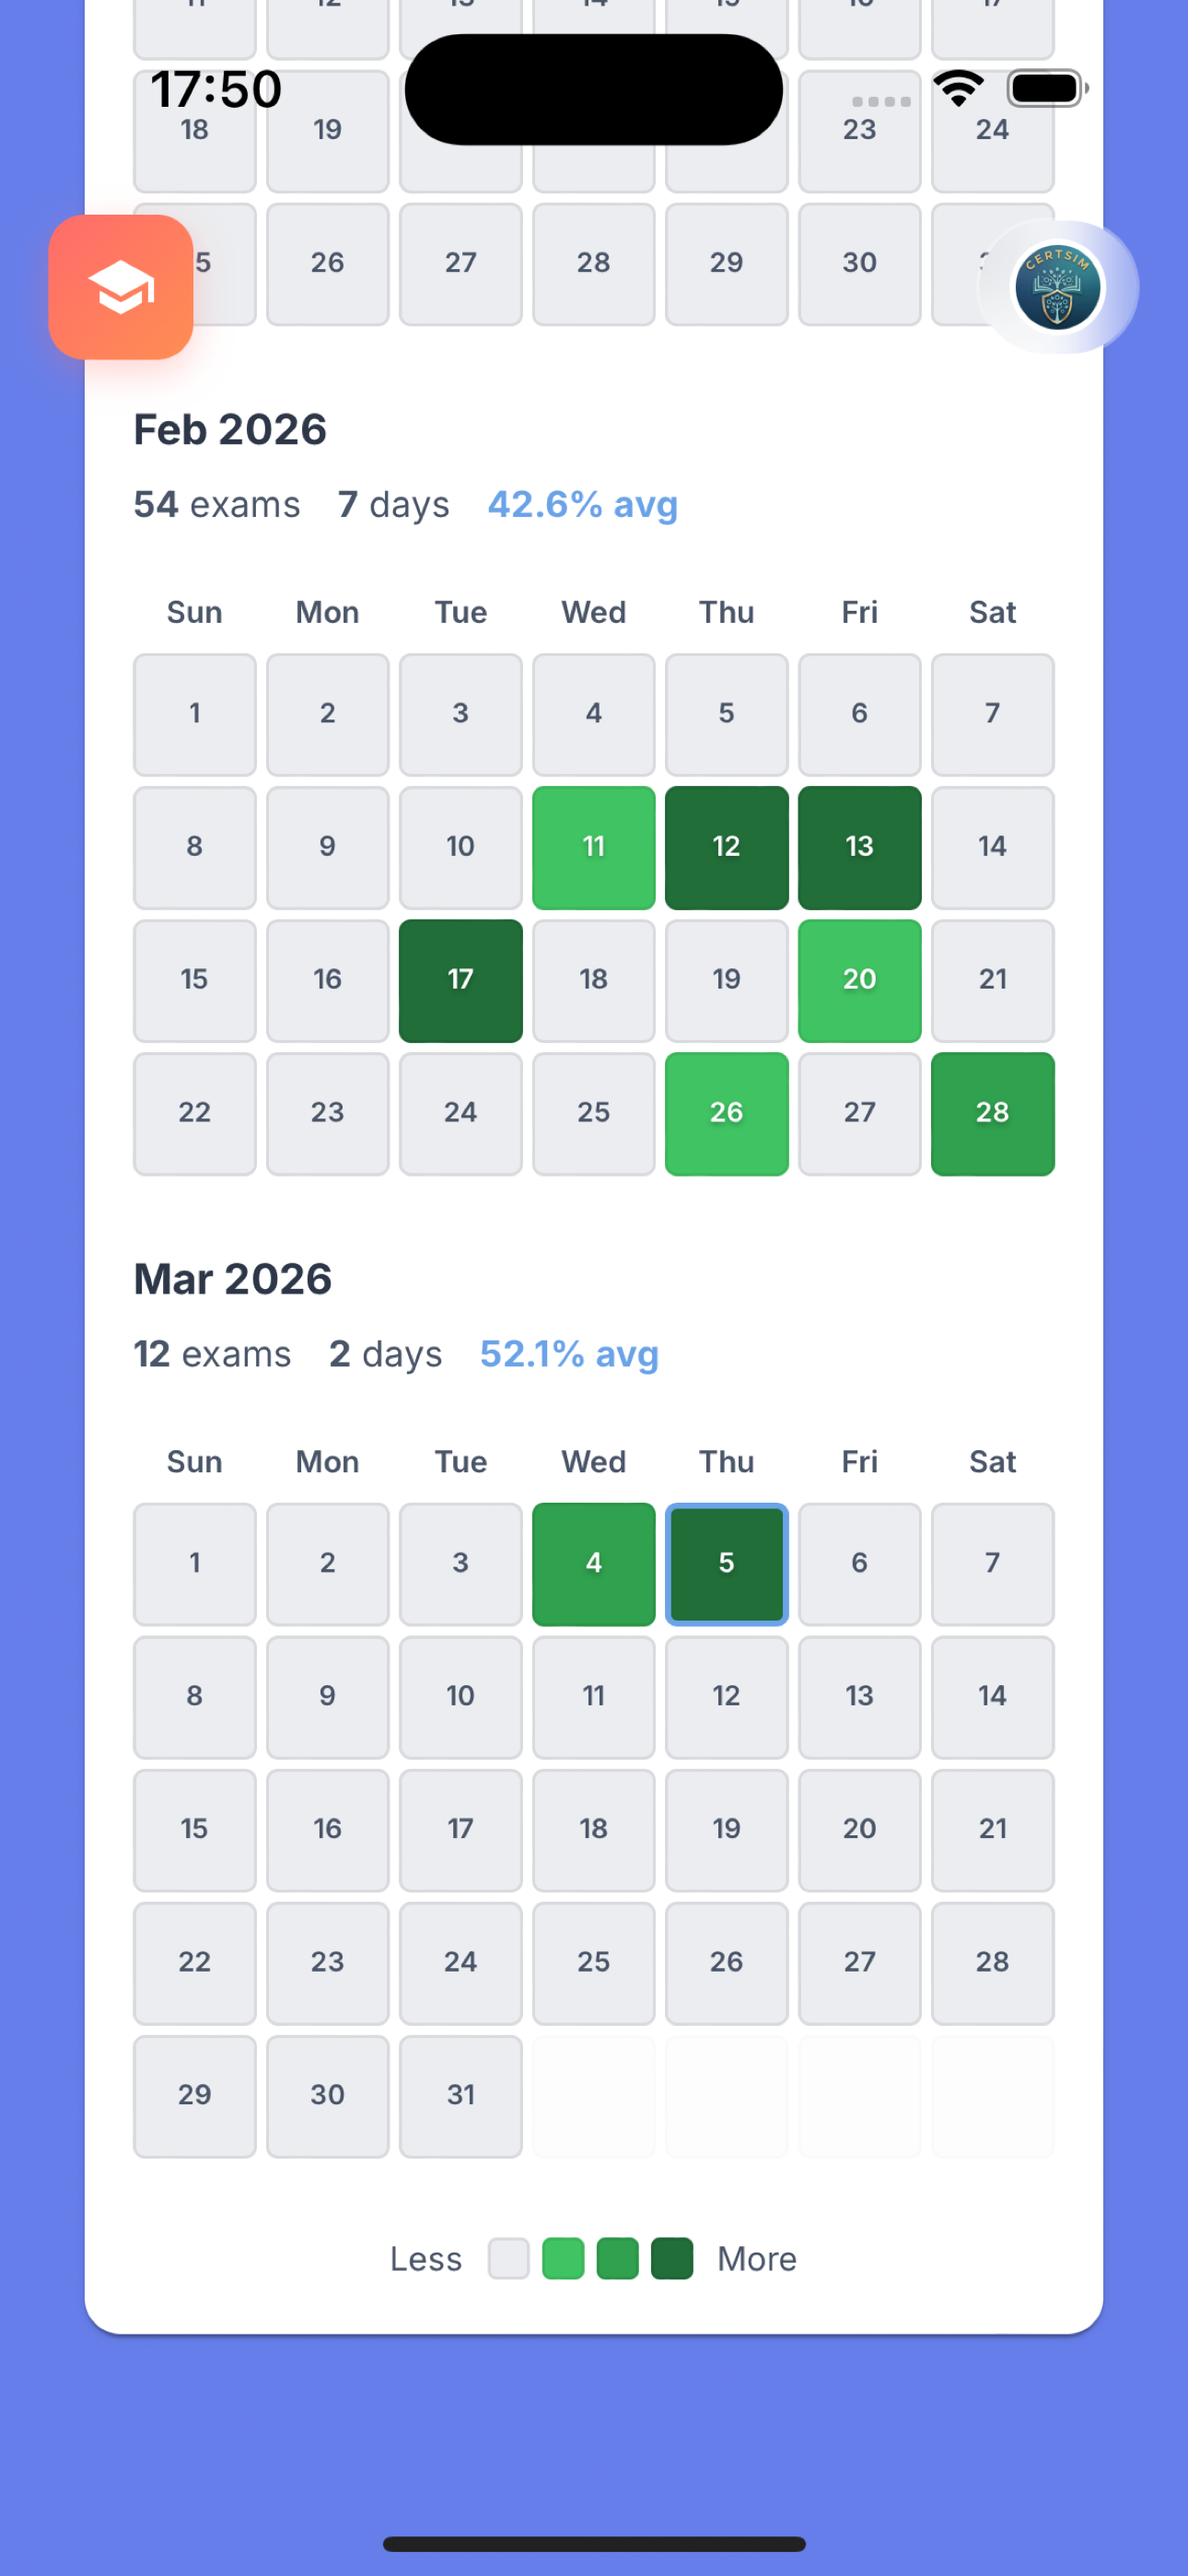Open February 11 activity day
The width and height of the screenshot is (1188, 2576).
tap(594, 847)
